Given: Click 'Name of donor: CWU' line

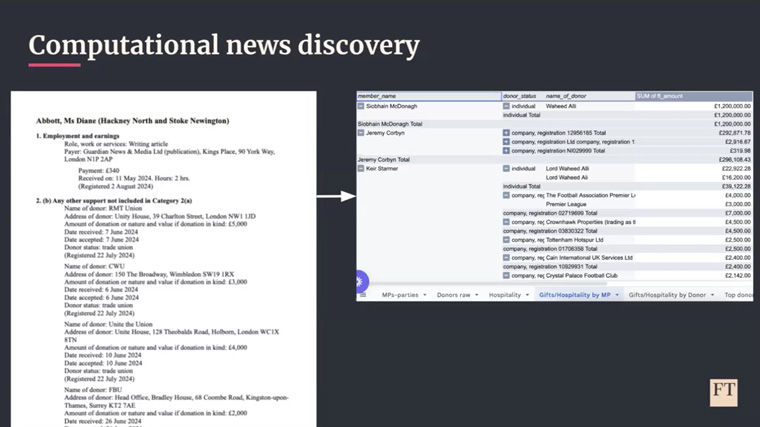Looking at the screenshot, I should tap(95, 266).
